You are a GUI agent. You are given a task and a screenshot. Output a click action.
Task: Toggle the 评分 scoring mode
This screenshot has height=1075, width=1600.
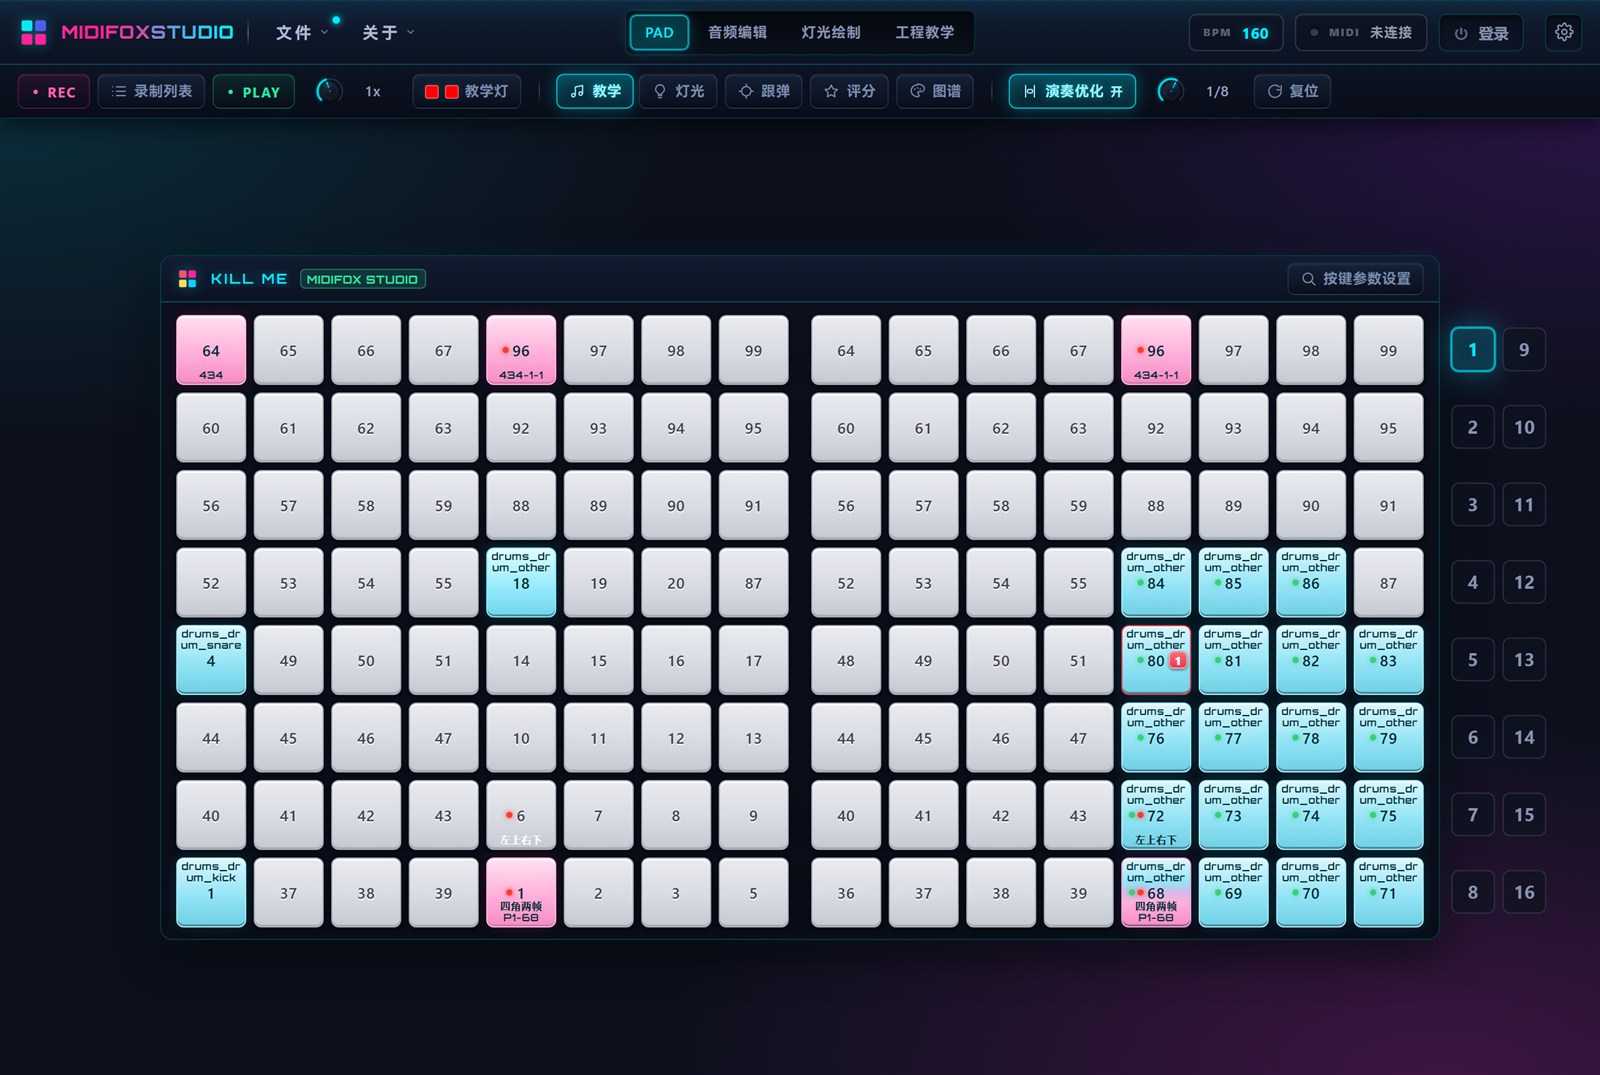[x=850, y=91]
